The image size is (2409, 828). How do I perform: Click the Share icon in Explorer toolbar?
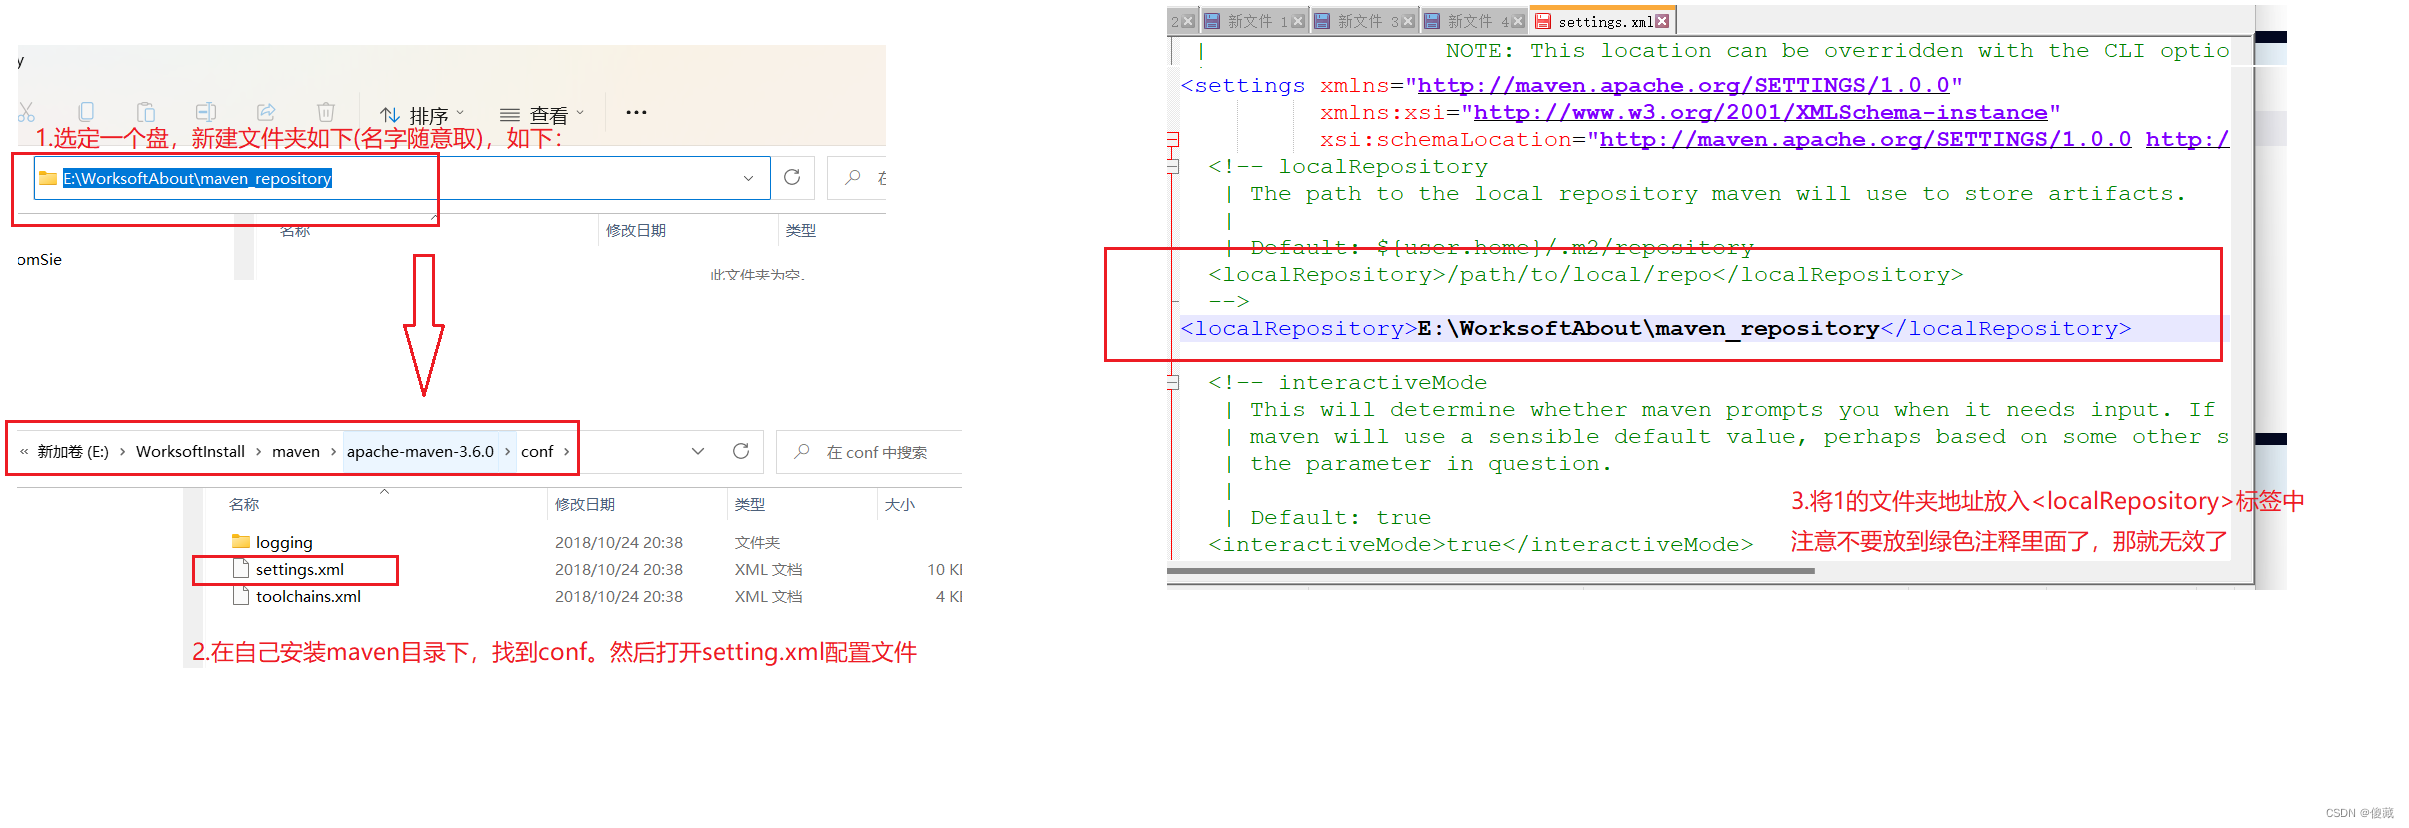coord(266,112)
